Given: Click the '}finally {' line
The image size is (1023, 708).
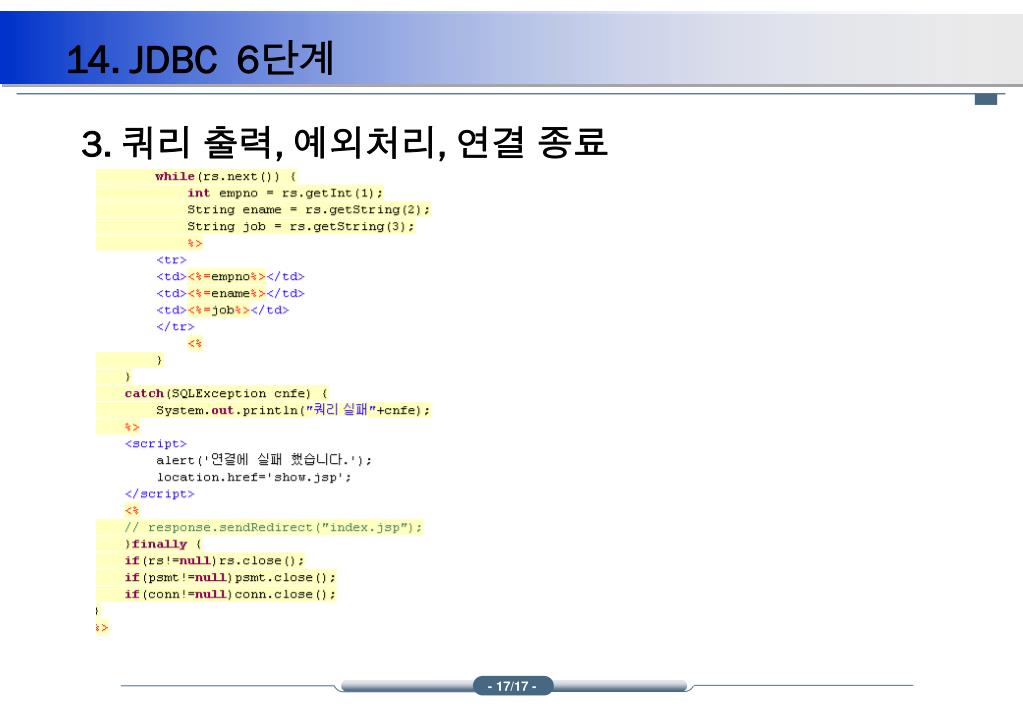Looking at the screenshot, I should [x=163, y=544].
